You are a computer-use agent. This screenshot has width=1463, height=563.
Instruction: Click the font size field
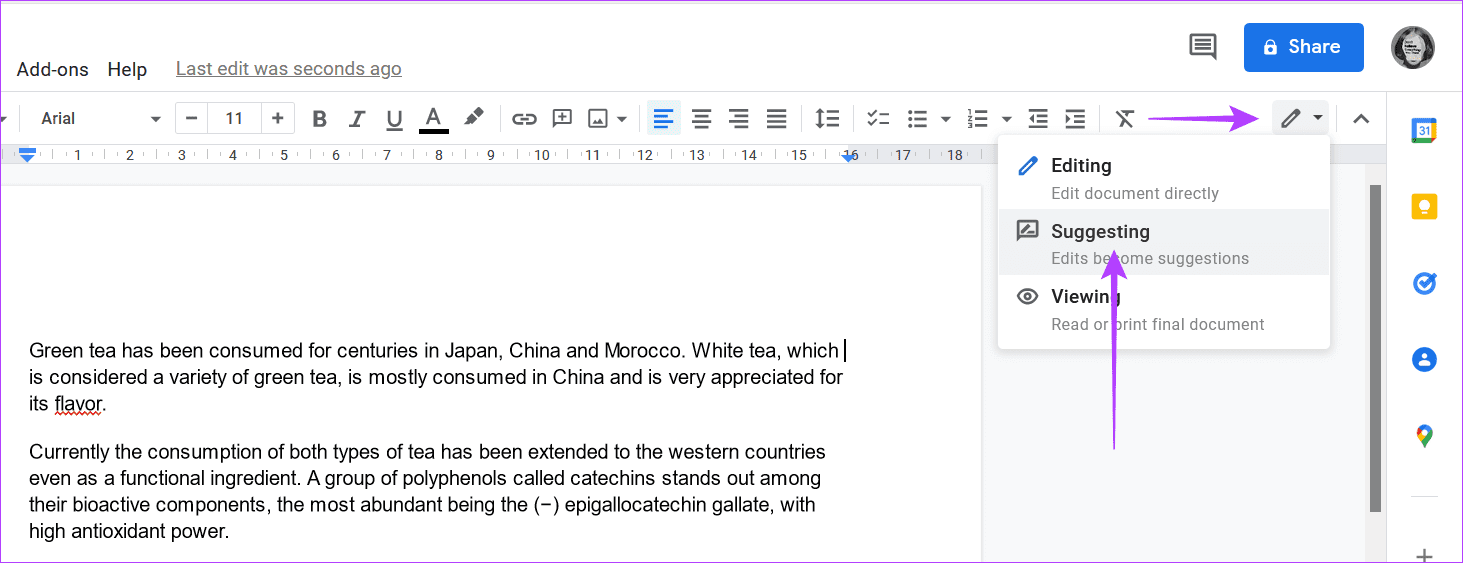[x=234, y=119]
